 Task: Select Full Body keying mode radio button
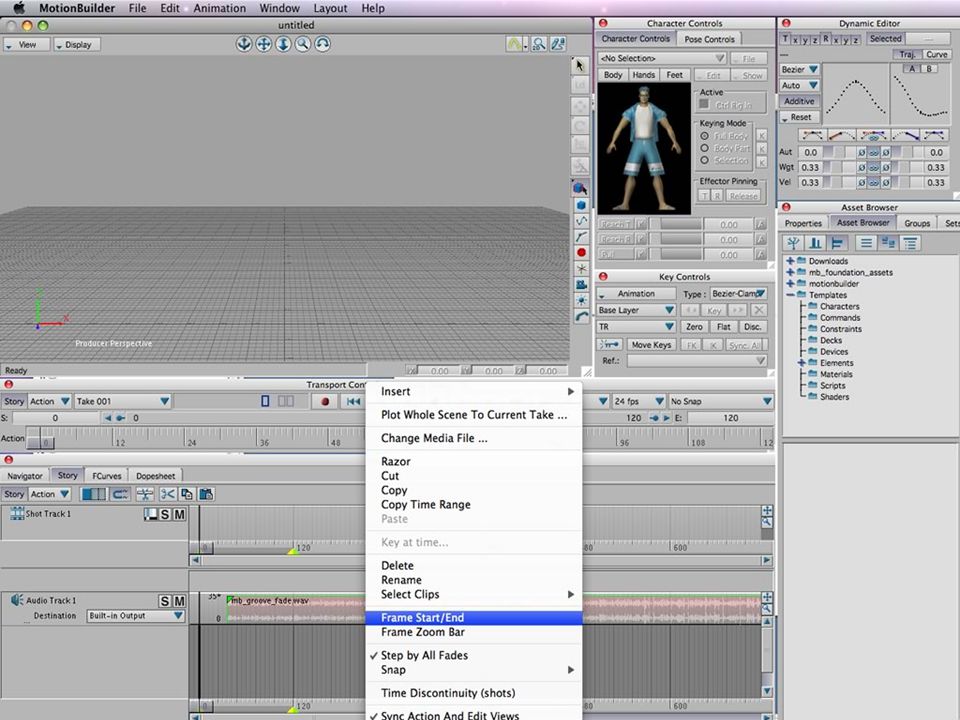705,136
